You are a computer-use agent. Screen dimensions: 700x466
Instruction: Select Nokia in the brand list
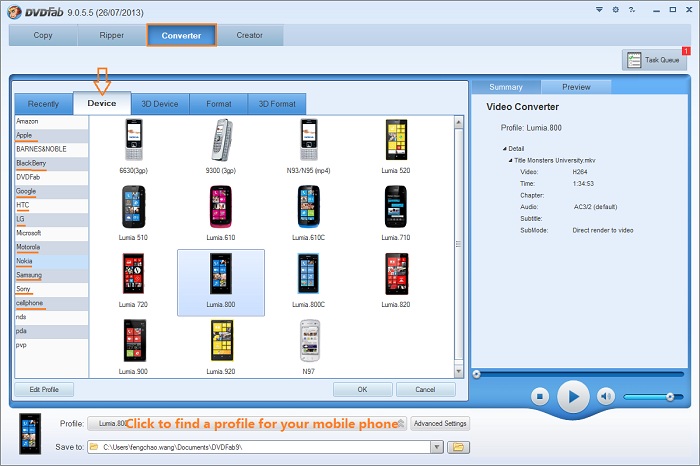[51, 261]
